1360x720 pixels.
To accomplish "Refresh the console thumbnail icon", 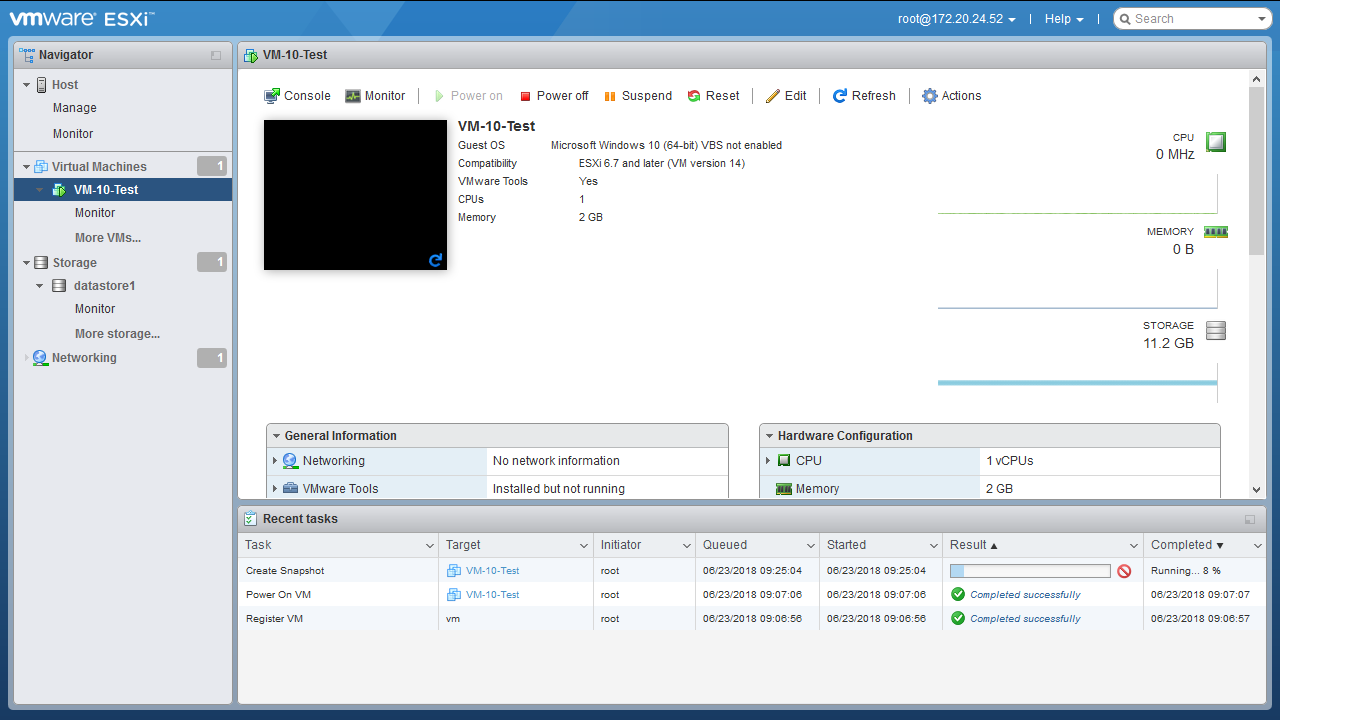I will [x=435, y=260].
